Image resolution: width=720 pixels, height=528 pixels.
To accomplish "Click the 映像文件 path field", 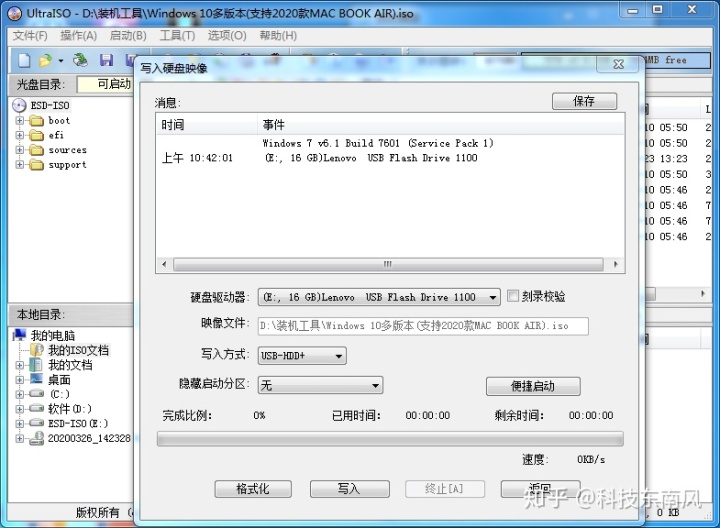I will click(x=423, y=326).
